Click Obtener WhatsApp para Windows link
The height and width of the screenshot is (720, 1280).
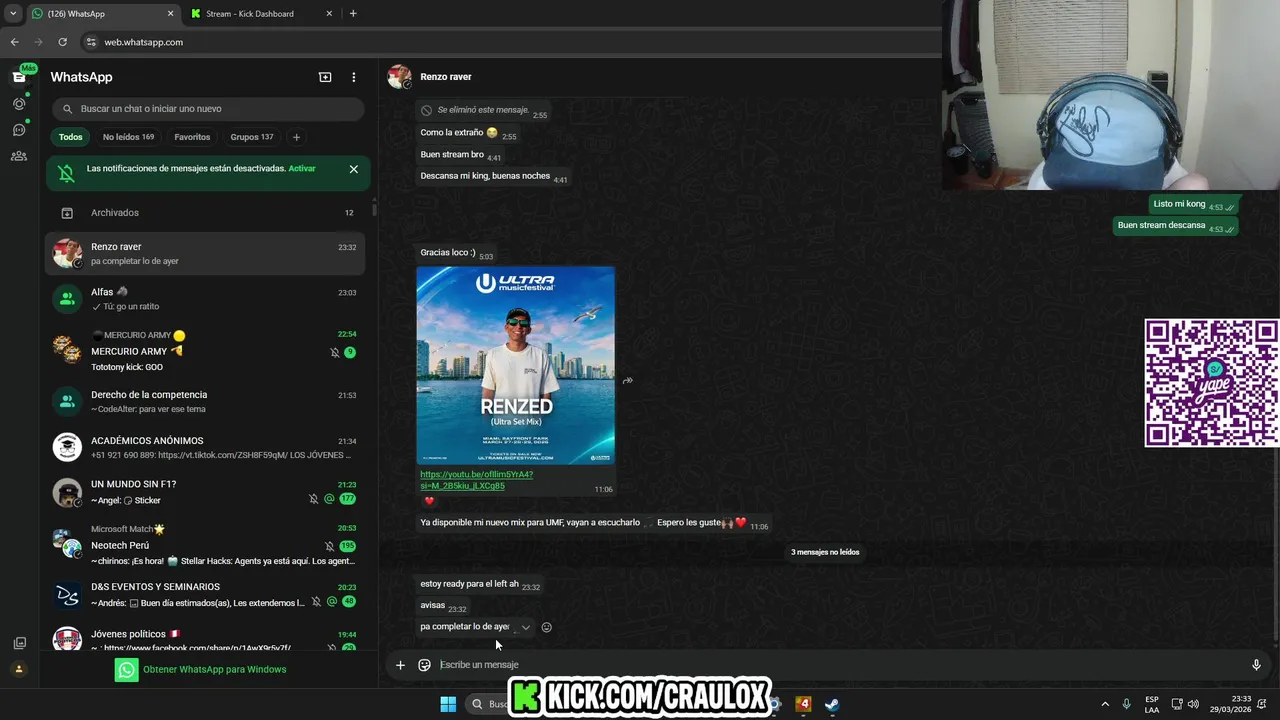[x=215, y=669]
